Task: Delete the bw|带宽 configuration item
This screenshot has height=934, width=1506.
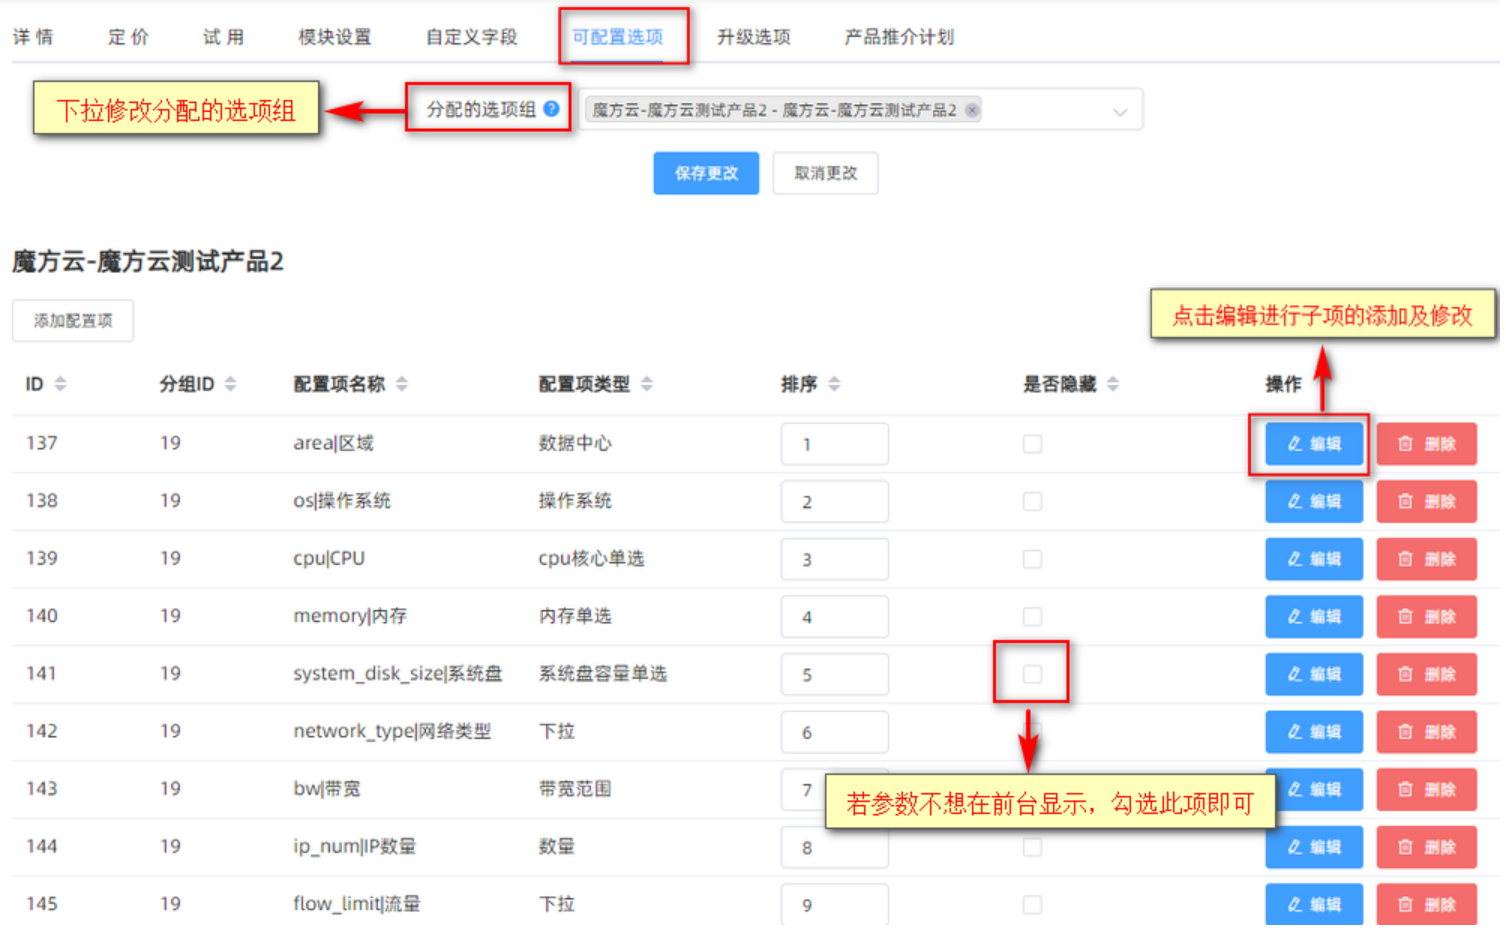Action: (x=1427, y=790)
